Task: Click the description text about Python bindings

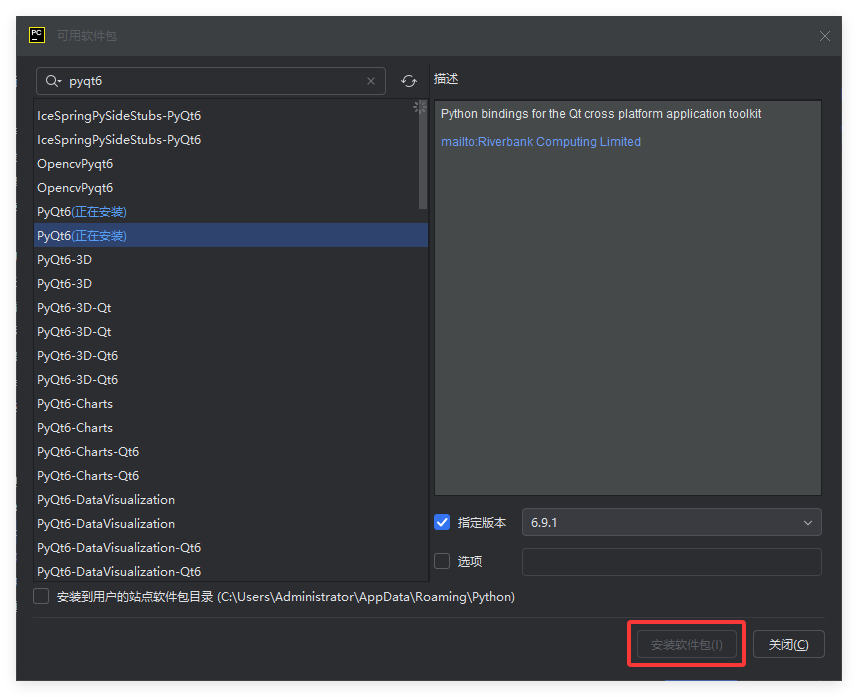Action: tap(601, 114)
